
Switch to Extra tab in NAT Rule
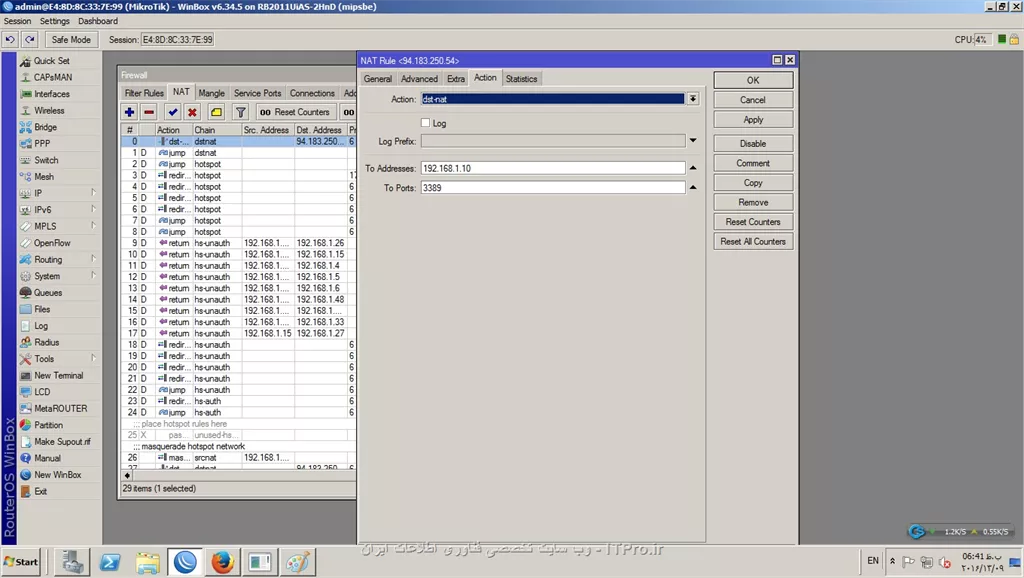pos(456,79)
